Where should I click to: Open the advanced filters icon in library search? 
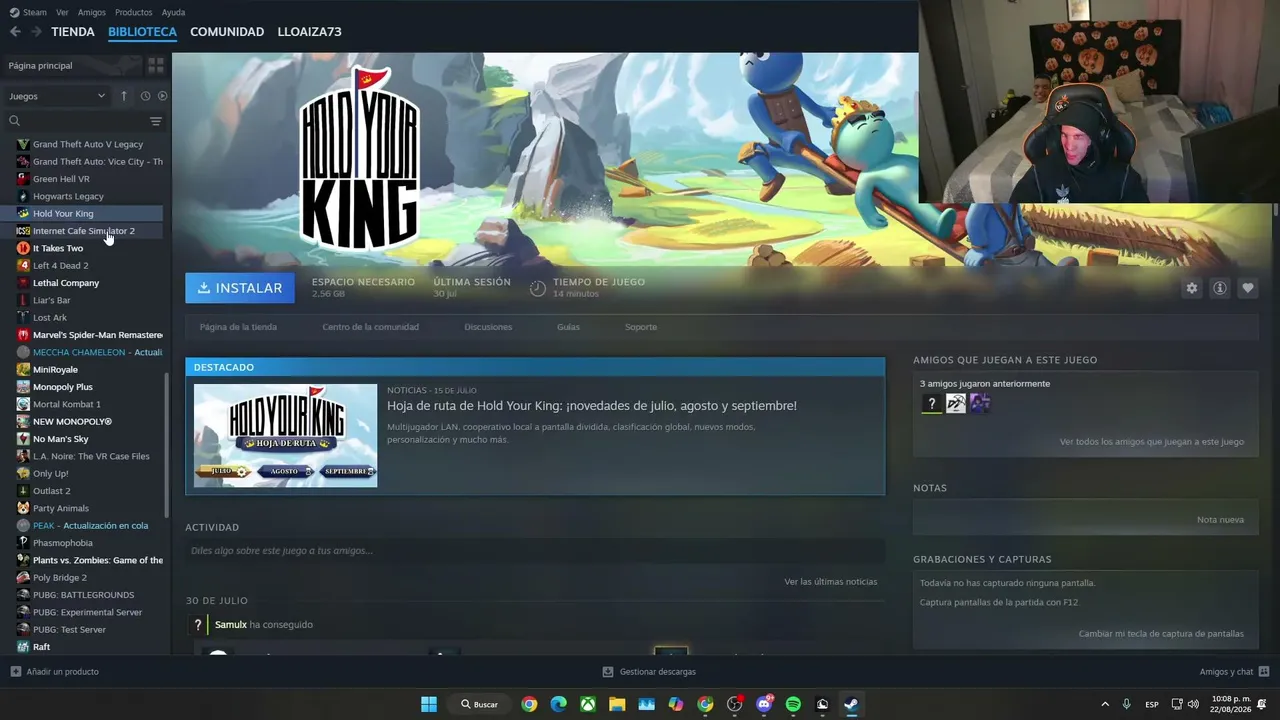point(156,121)
